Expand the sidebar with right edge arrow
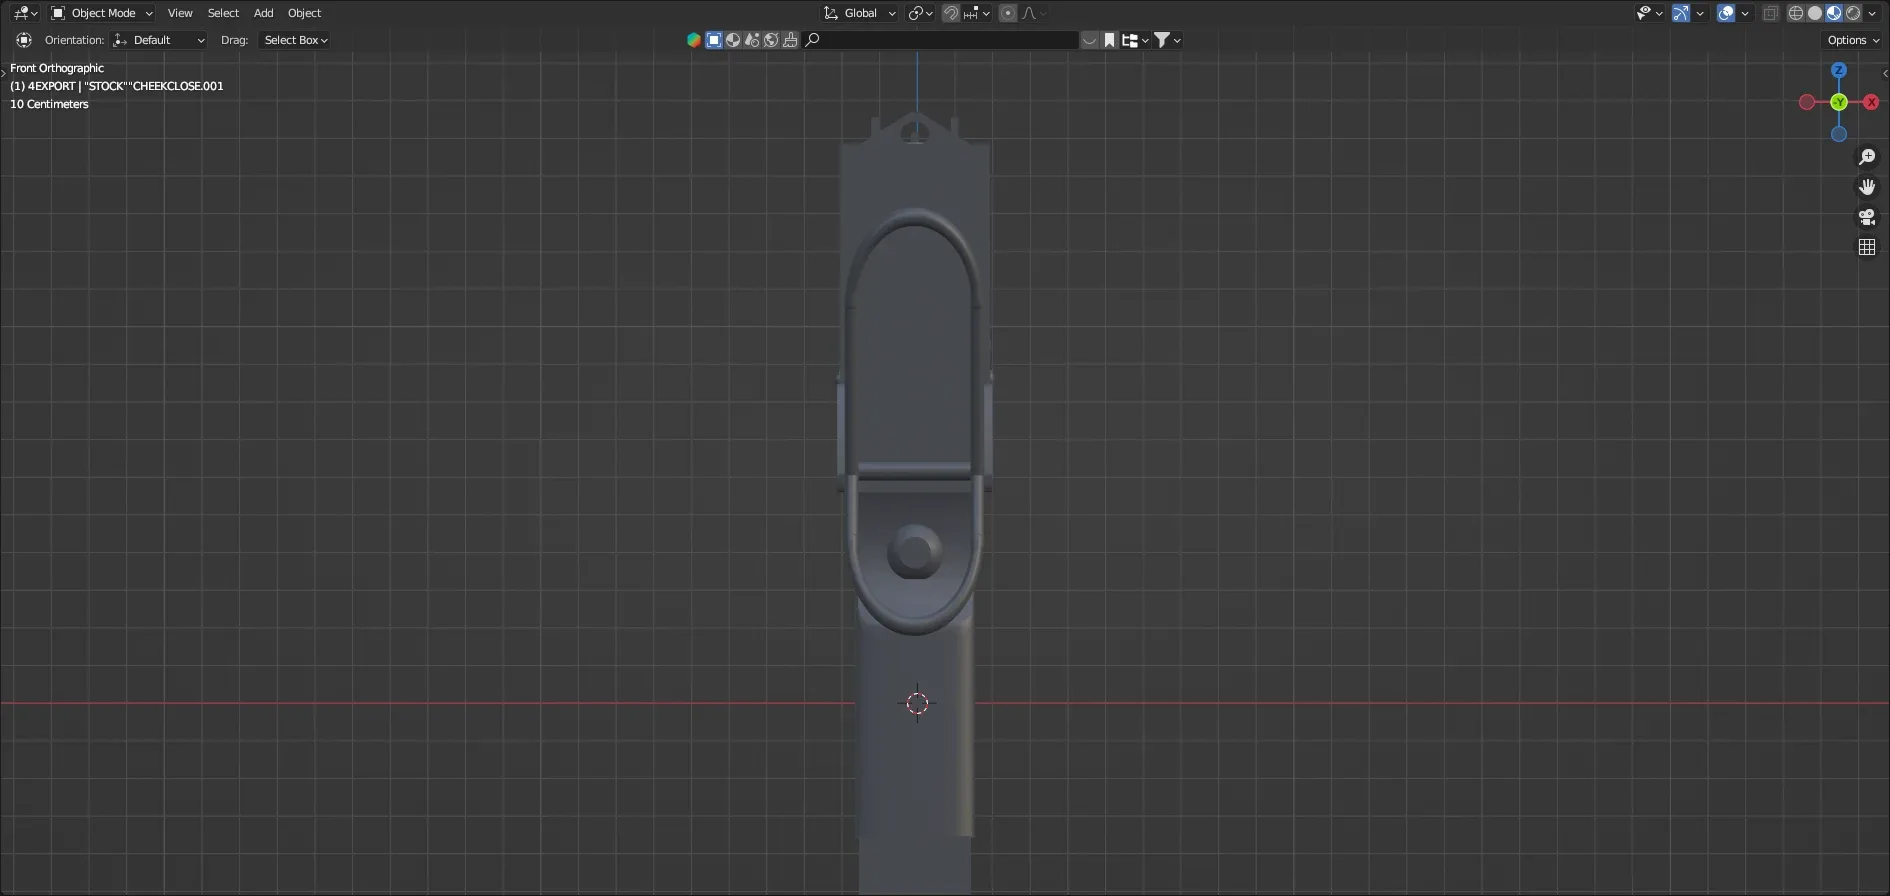This screenshot has height=896, width=1890. click(1885, 73)
